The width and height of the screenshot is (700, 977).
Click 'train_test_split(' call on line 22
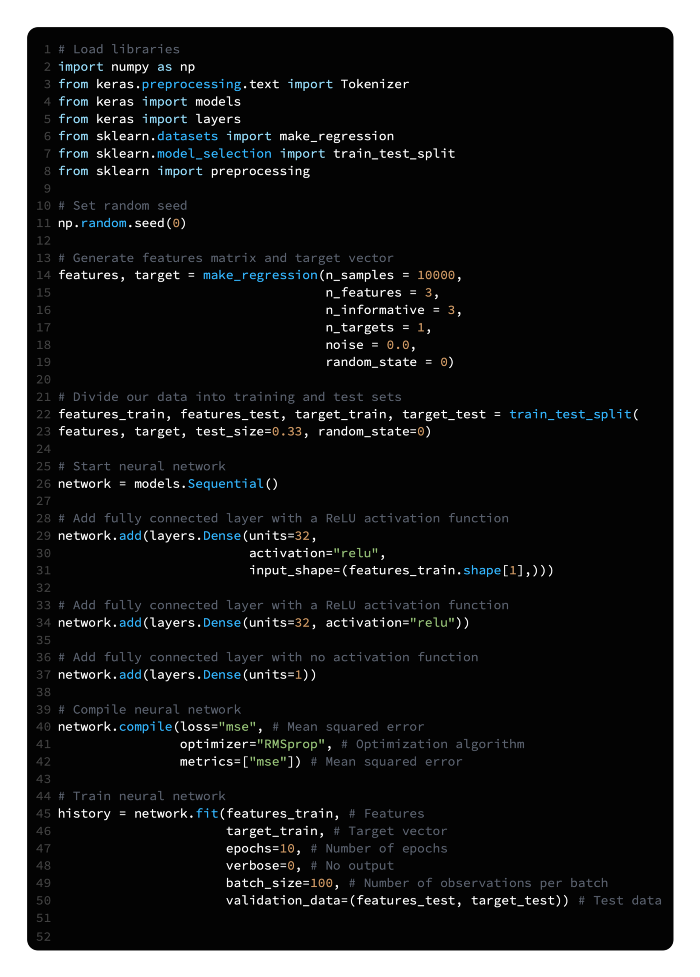pos(574,414)
